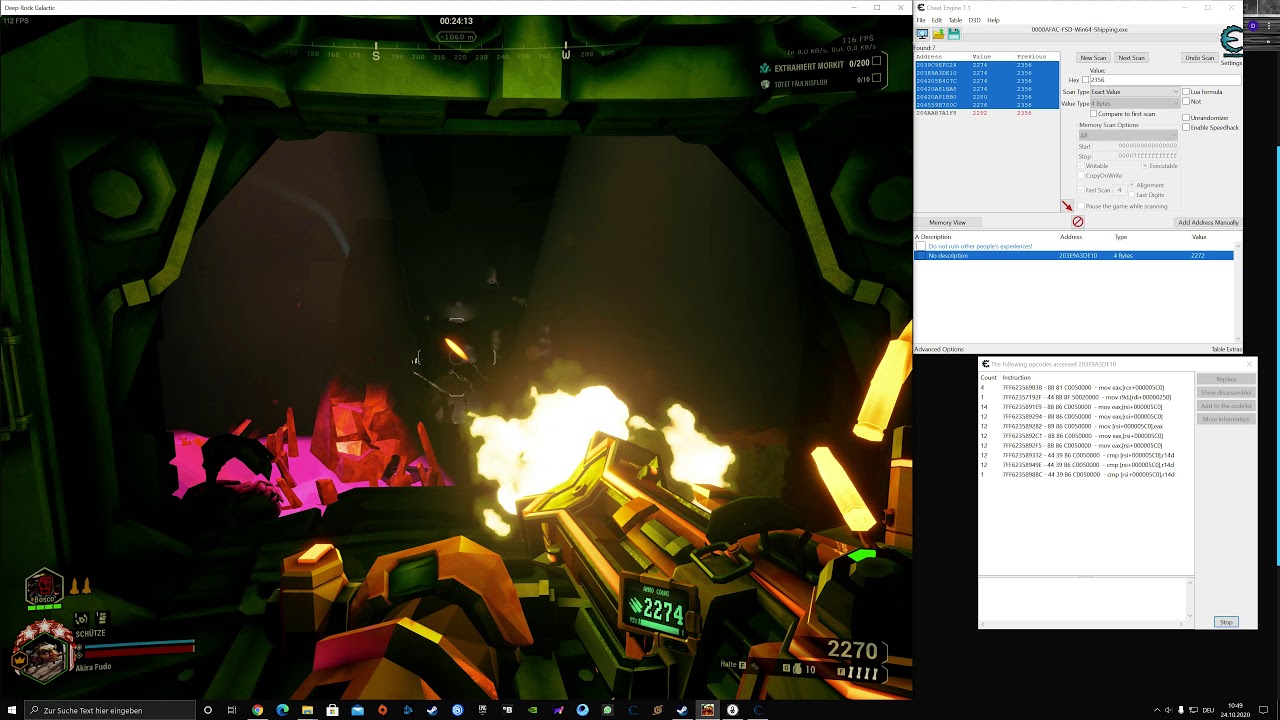Image resolution: width=1280 pixels, height=720 pixels.
Task: Select the value 2272 in the address table
Action: click(1197, 256)
